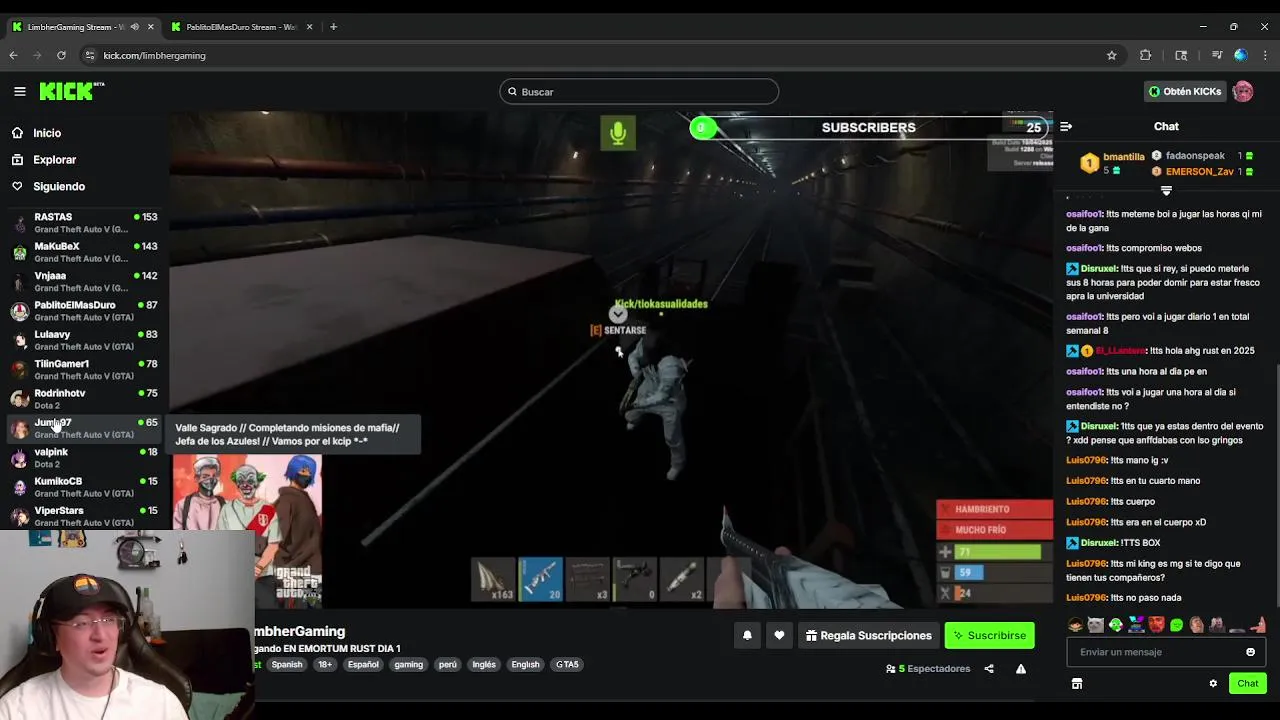1280x720 pixels.
Task: Click the green Suscribirse button
Action: 990,636
